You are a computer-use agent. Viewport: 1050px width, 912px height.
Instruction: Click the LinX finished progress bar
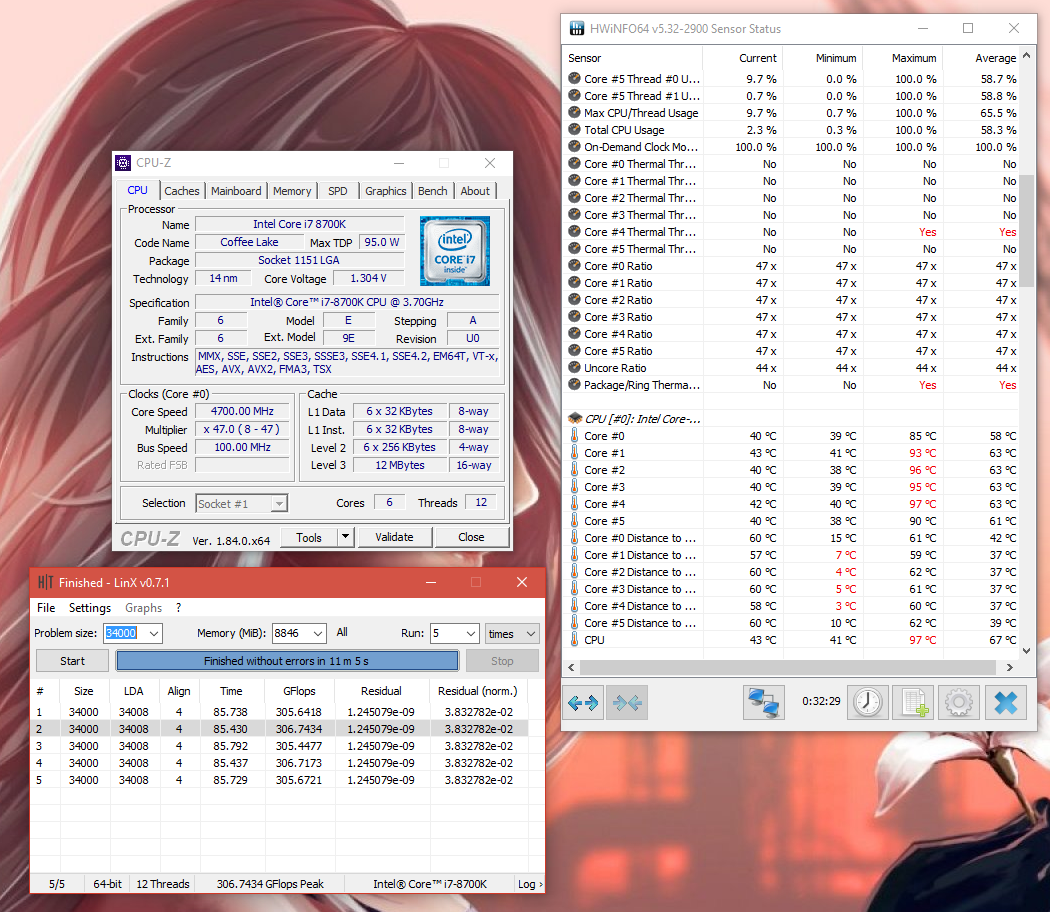pos(287,661)
